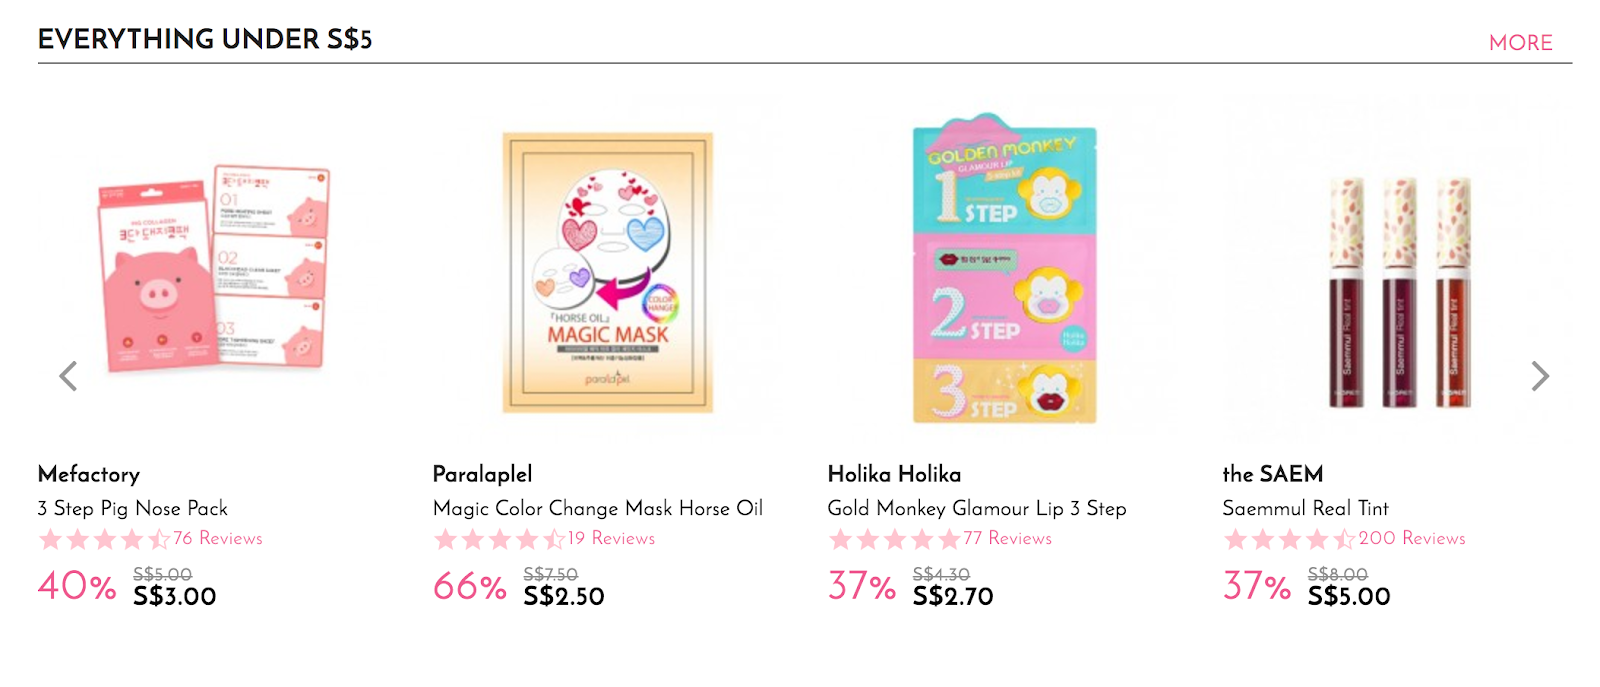1600x687 pixels.
Task: View the 200 Reviews link
Action: 1412,538
